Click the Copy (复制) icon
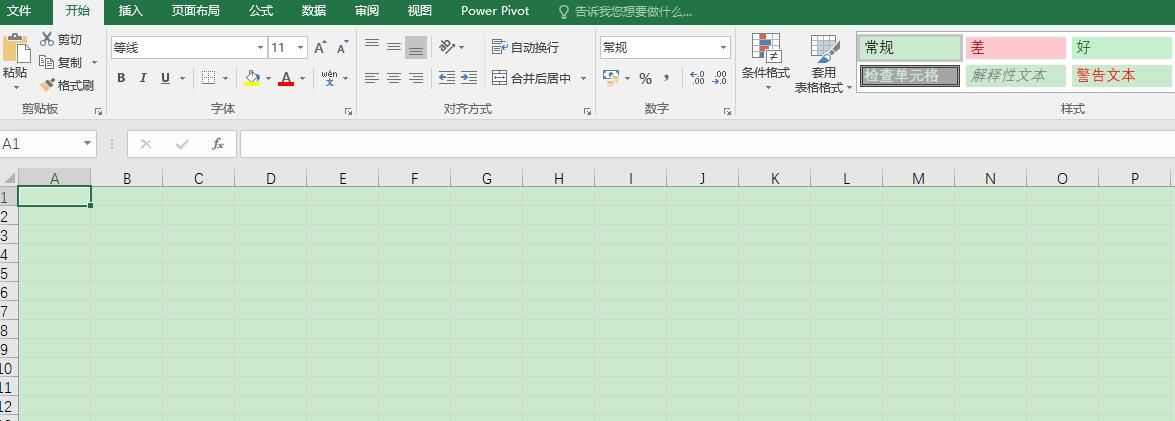The width and height of the screenshot is (1175, 421). (x=46, y=62)
